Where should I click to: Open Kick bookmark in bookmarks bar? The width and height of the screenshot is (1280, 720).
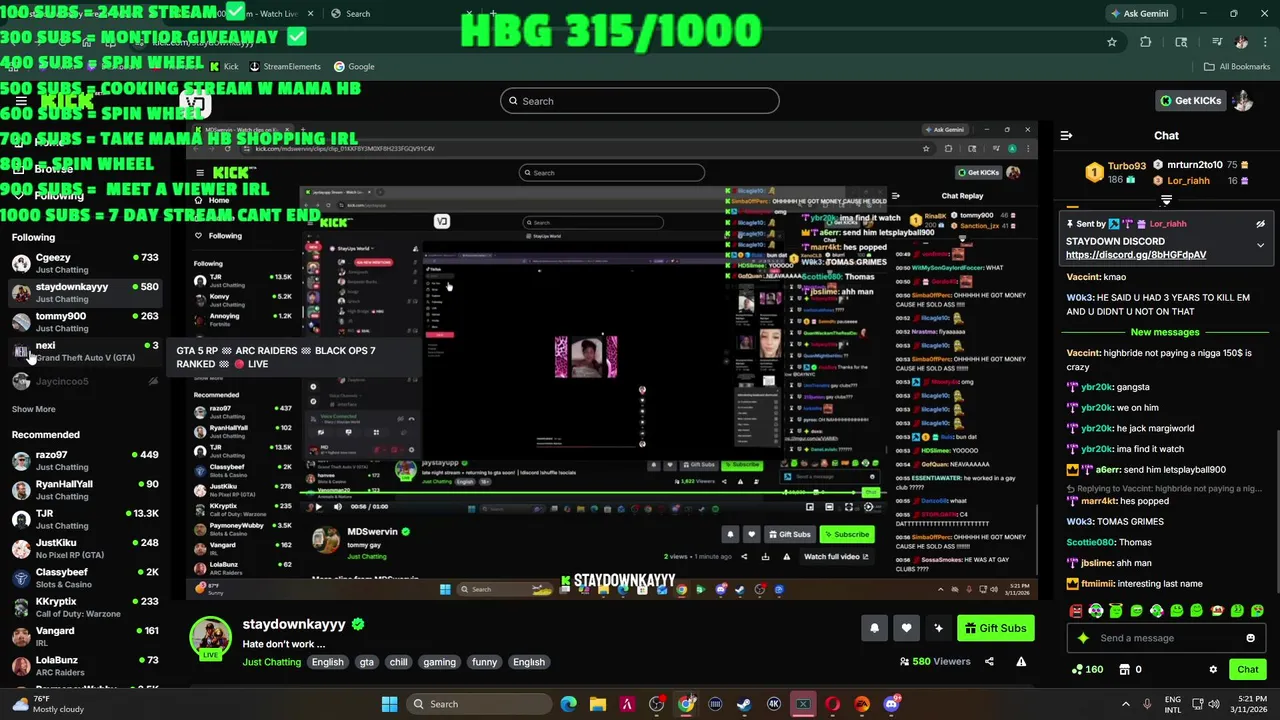click(x=224, y=66)
